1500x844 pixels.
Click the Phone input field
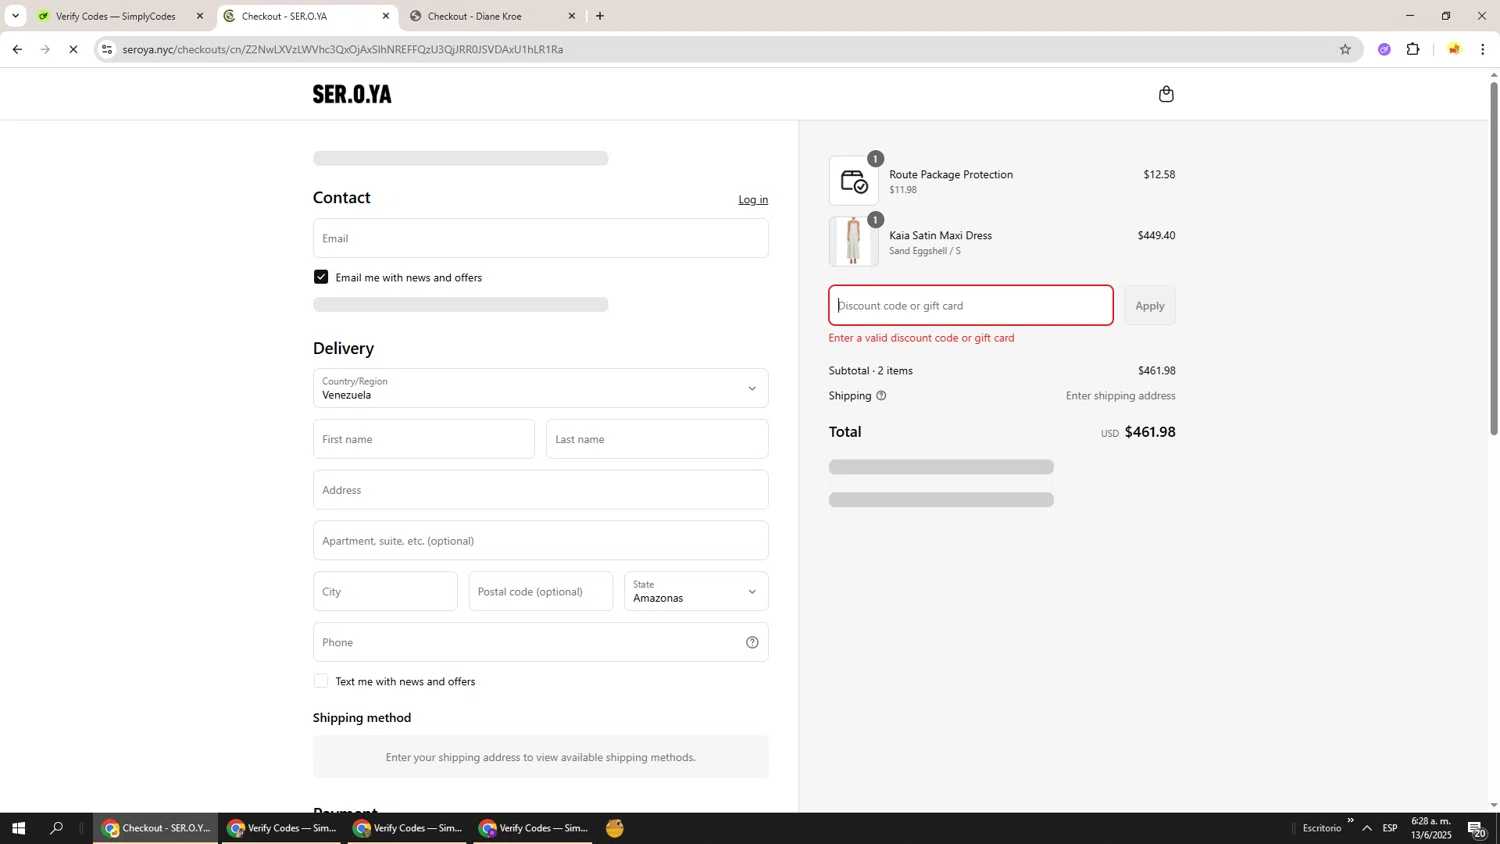[x=540, y=642]
